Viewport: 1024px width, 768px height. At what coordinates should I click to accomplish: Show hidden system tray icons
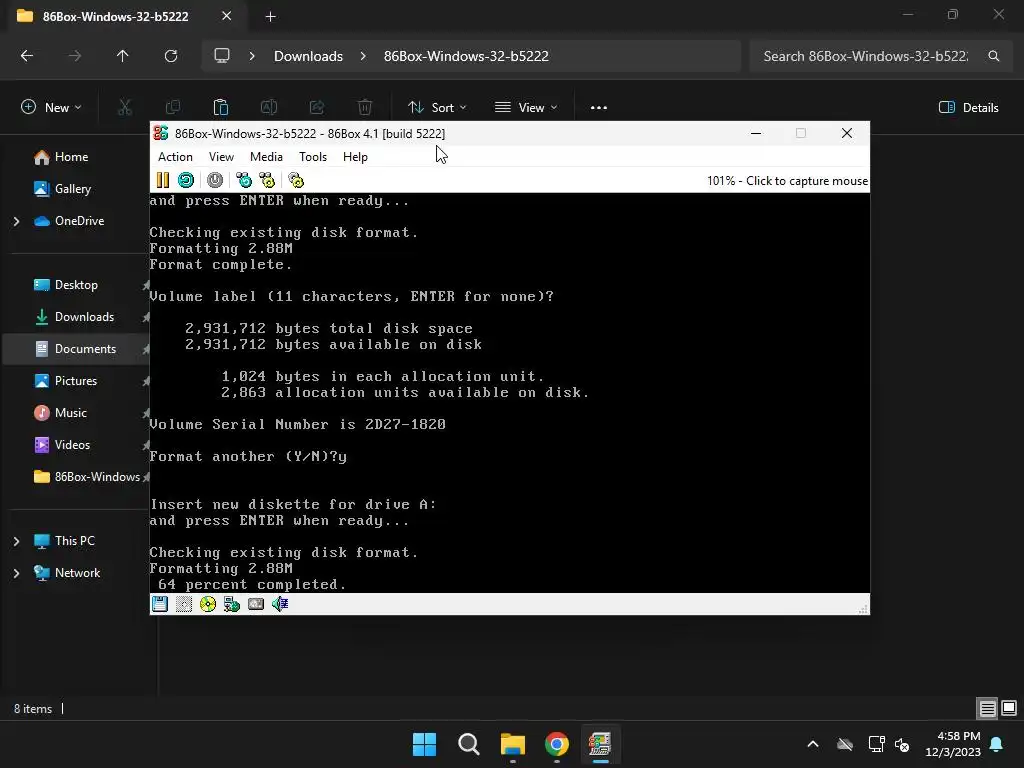813,744
